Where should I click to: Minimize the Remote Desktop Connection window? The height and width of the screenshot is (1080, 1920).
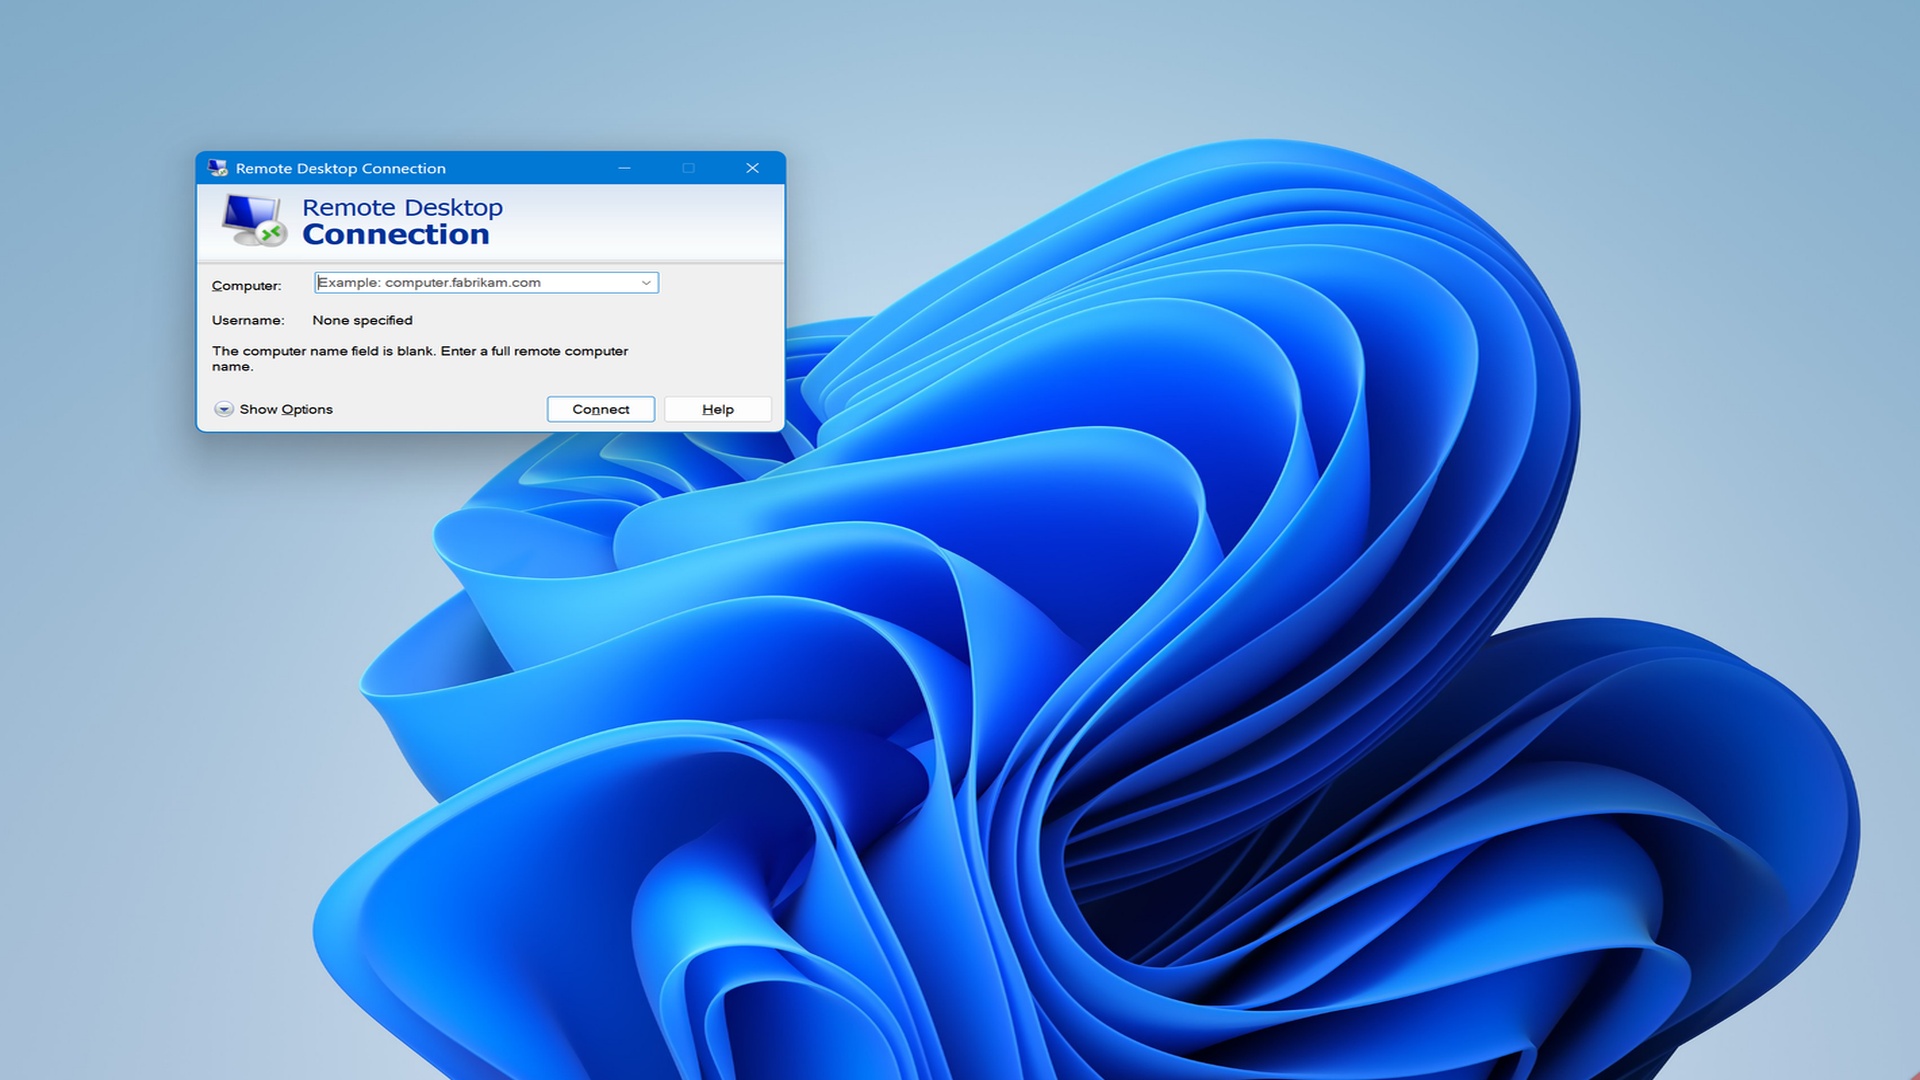point(624,168)
